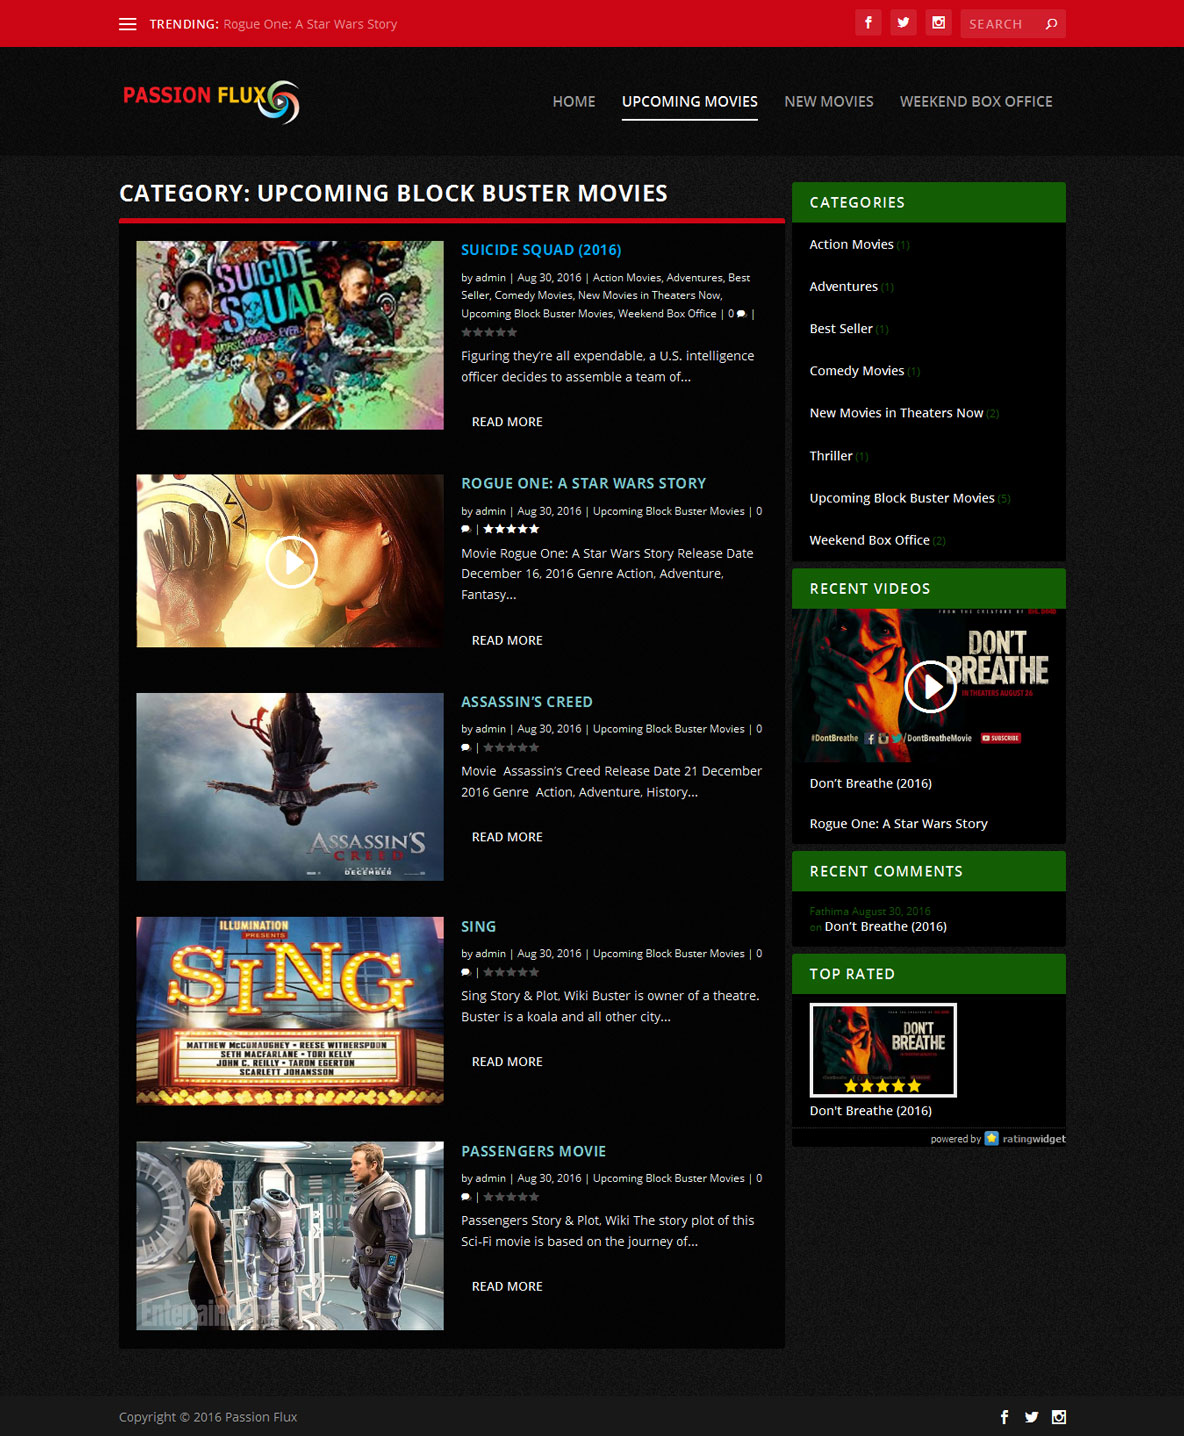Open the Twitter icon in red header
This screenshot has height=1436, width=1184.
pyautogui.click(x=903, y=23)
